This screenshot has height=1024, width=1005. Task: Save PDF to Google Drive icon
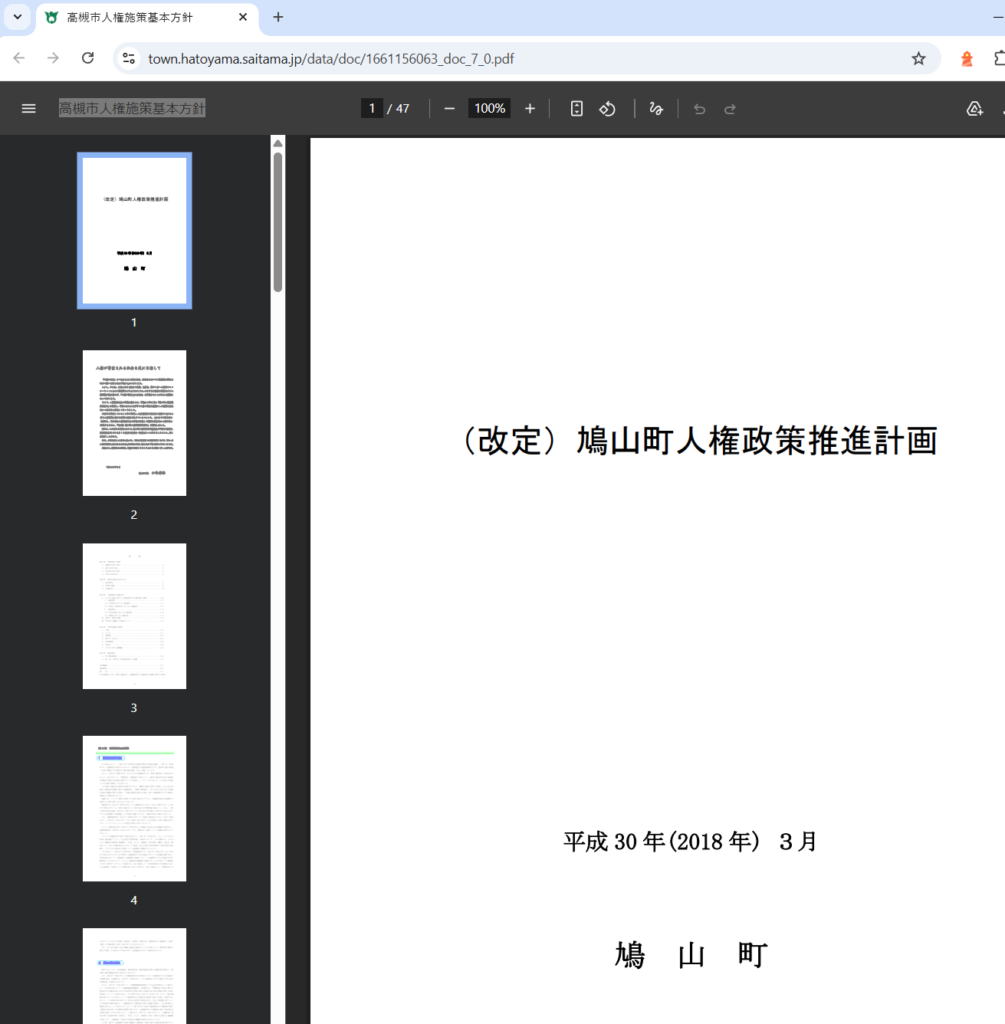974,108
